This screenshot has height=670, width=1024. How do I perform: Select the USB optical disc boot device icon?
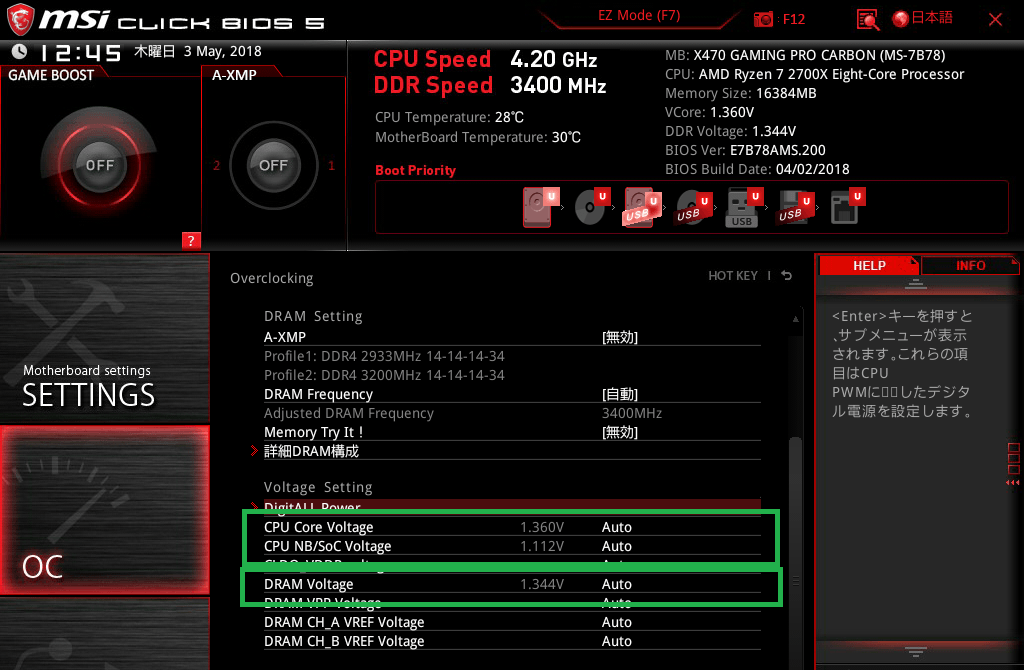[x=694, y=208]
